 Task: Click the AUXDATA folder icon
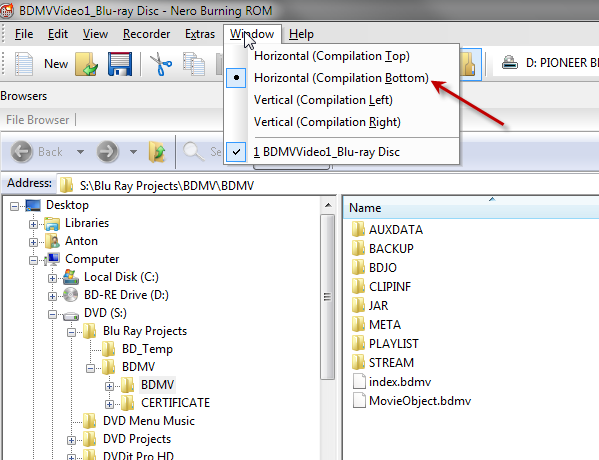(358, 229)
